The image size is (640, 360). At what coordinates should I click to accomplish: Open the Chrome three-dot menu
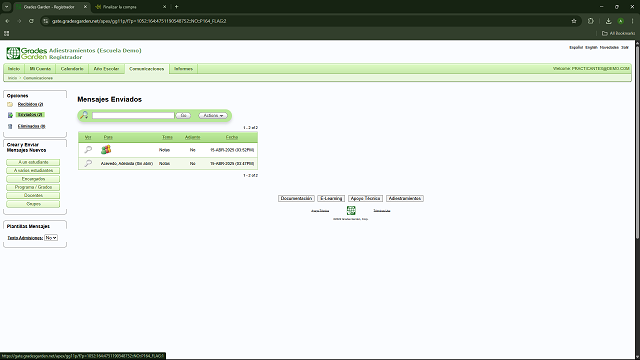pos(633,21)
